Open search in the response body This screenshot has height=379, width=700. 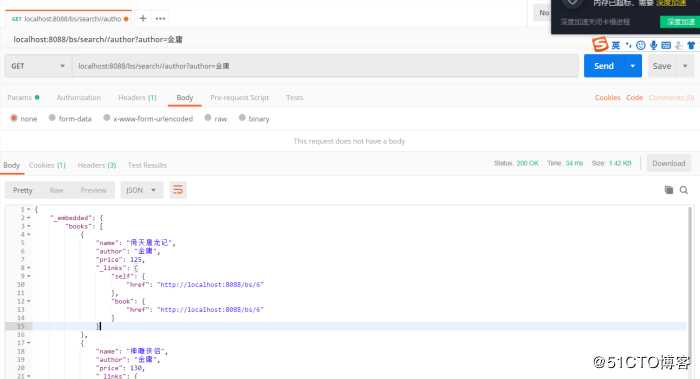coord(683,190)
